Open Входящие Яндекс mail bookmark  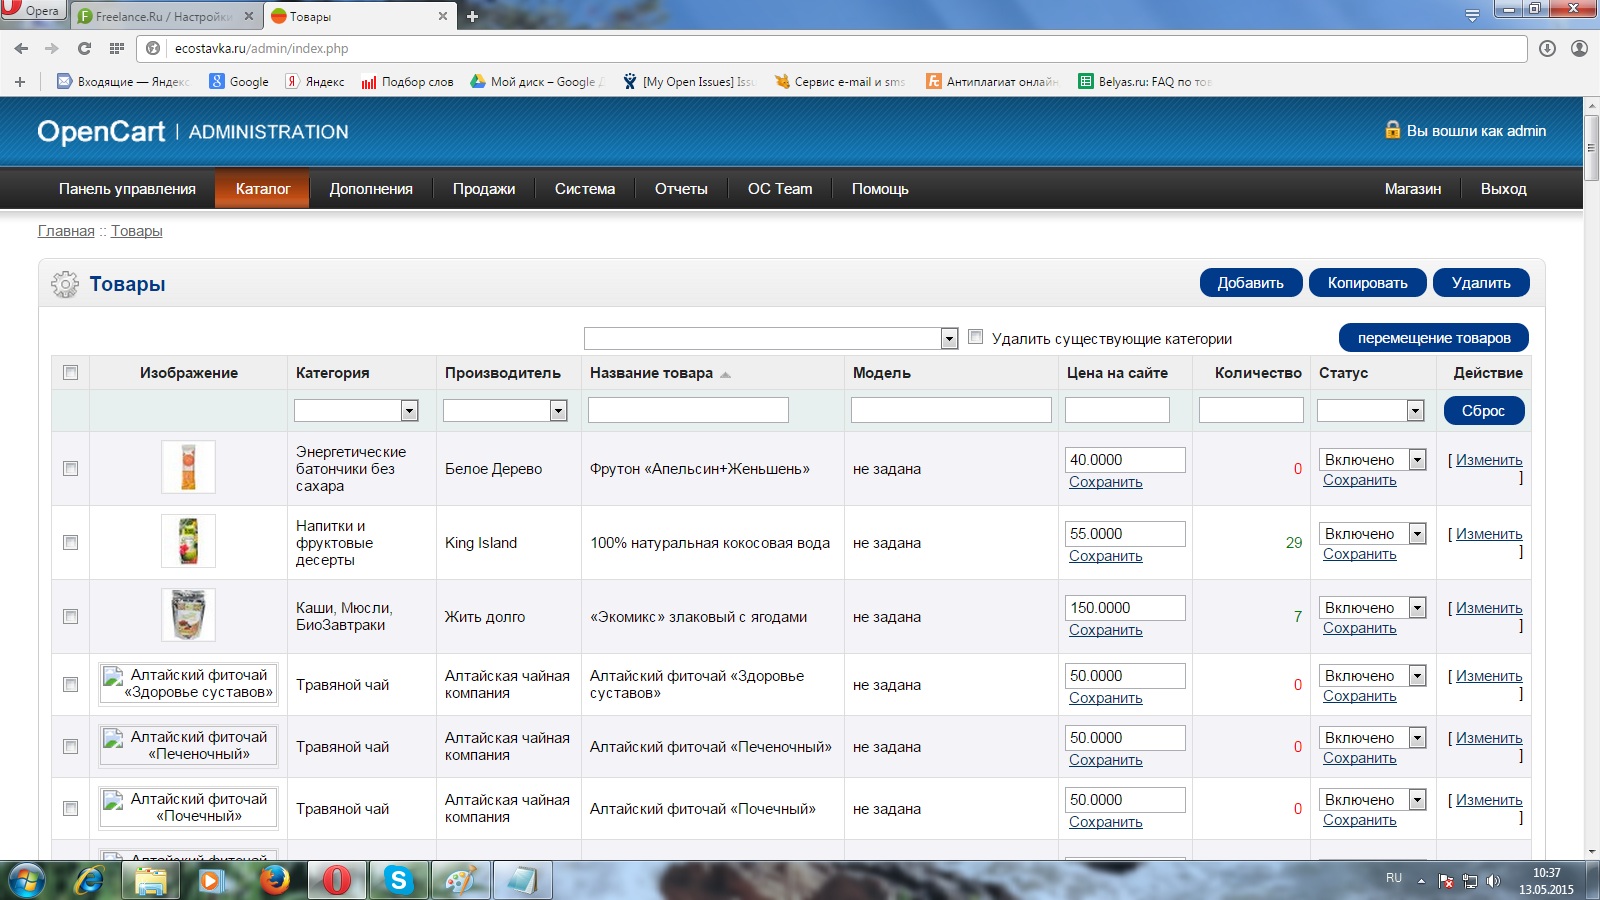coord(123,82)
